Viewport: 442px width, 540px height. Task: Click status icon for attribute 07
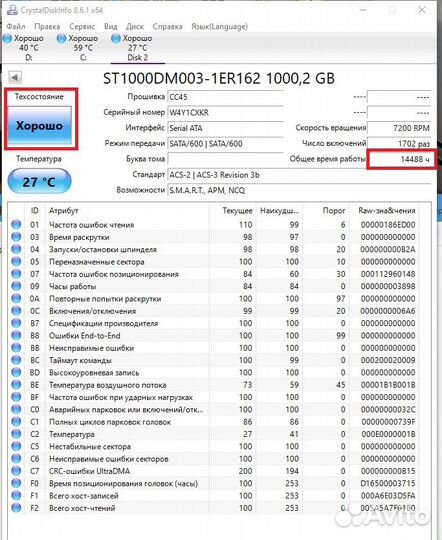16,274
